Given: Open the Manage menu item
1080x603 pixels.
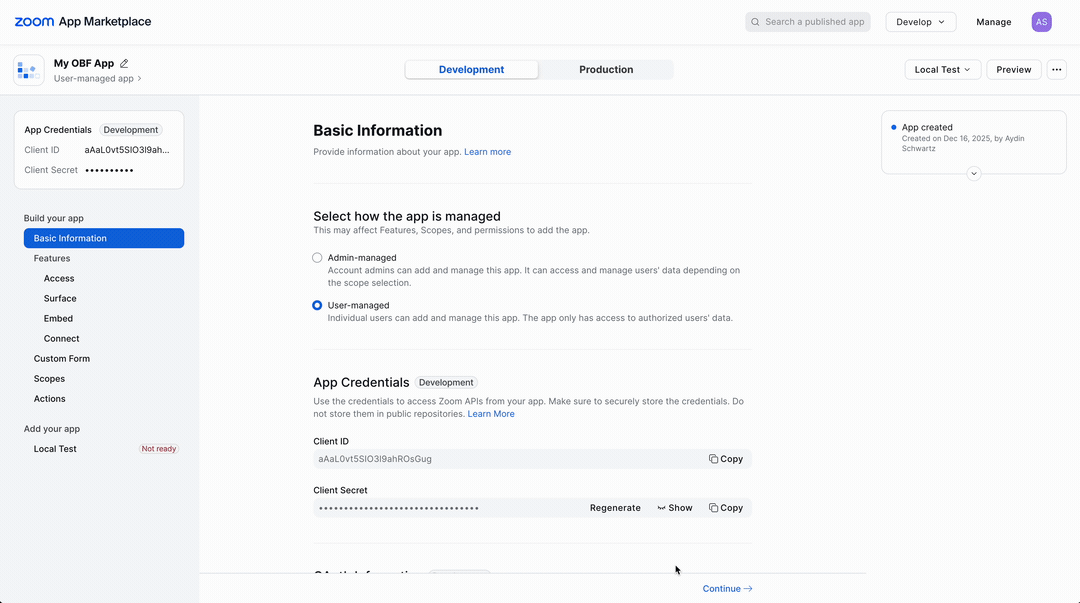Looking at the screenshot, I should coord(993,21).
